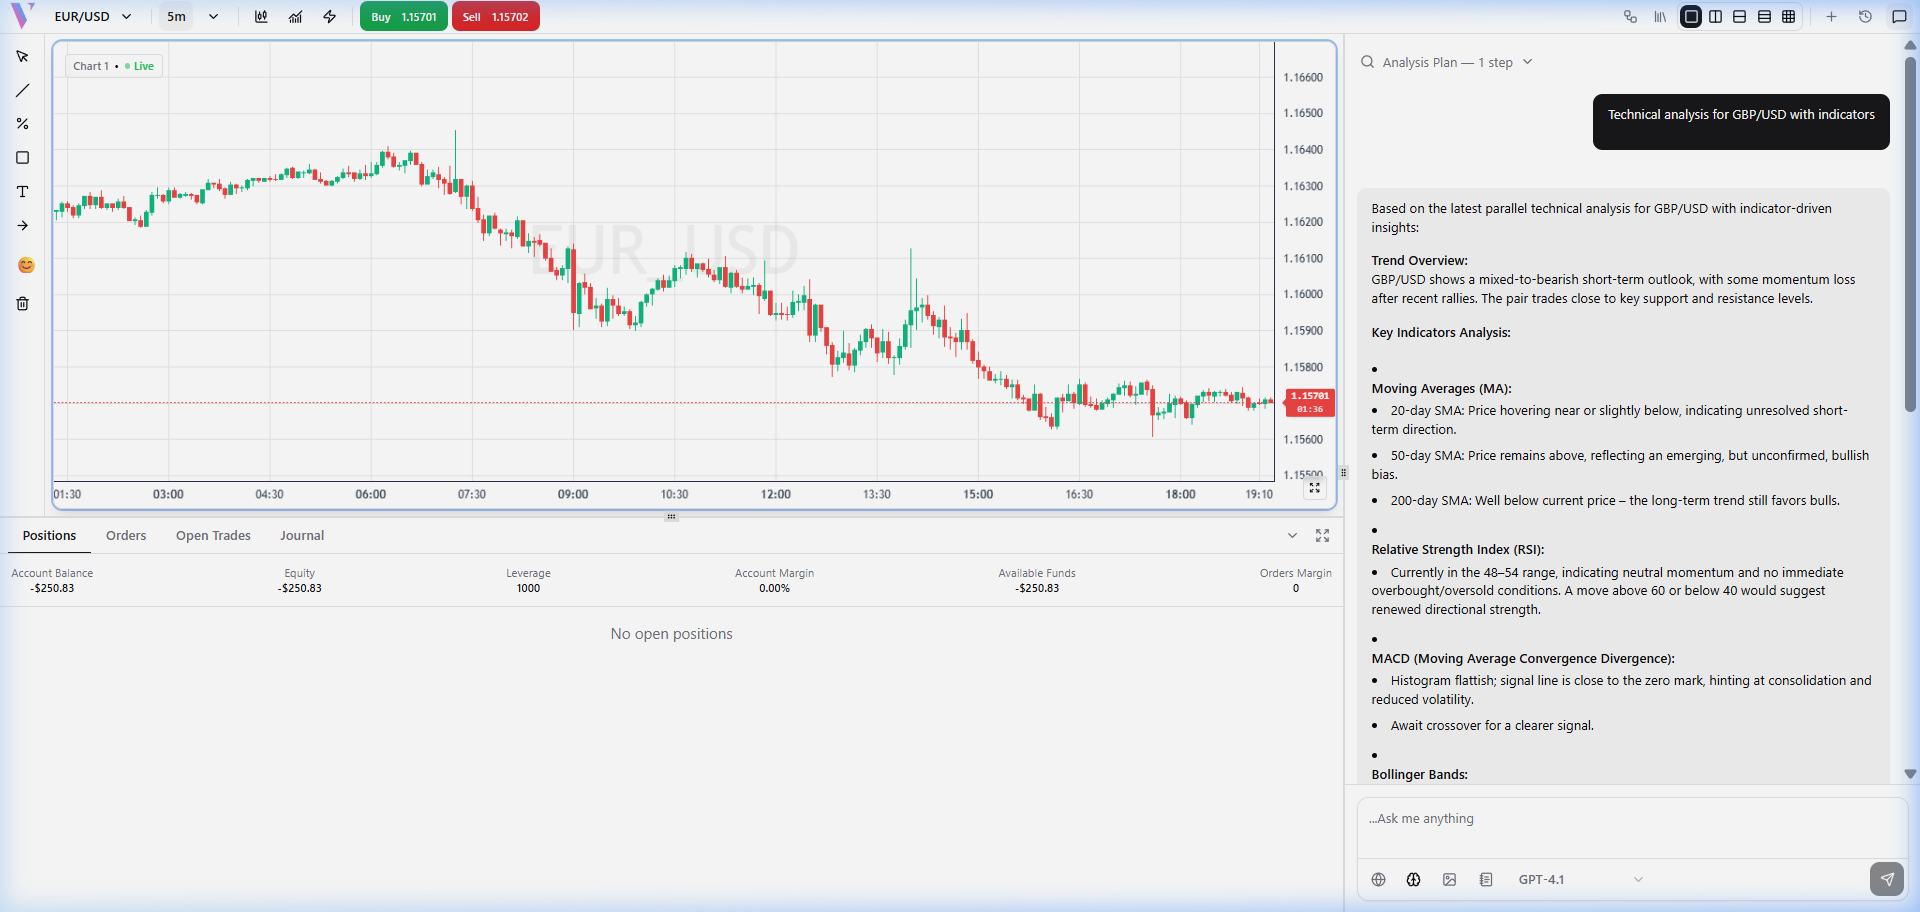
Task: Open the Journal tab
Action: point(301,536)
